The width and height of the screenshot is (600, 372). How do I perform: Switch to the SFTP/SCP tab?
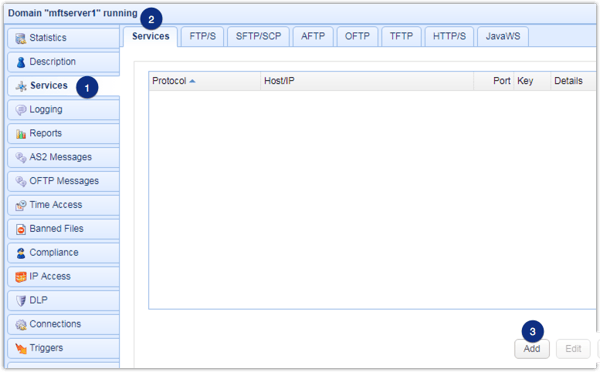pyautogui.click(x=258, y=36)
